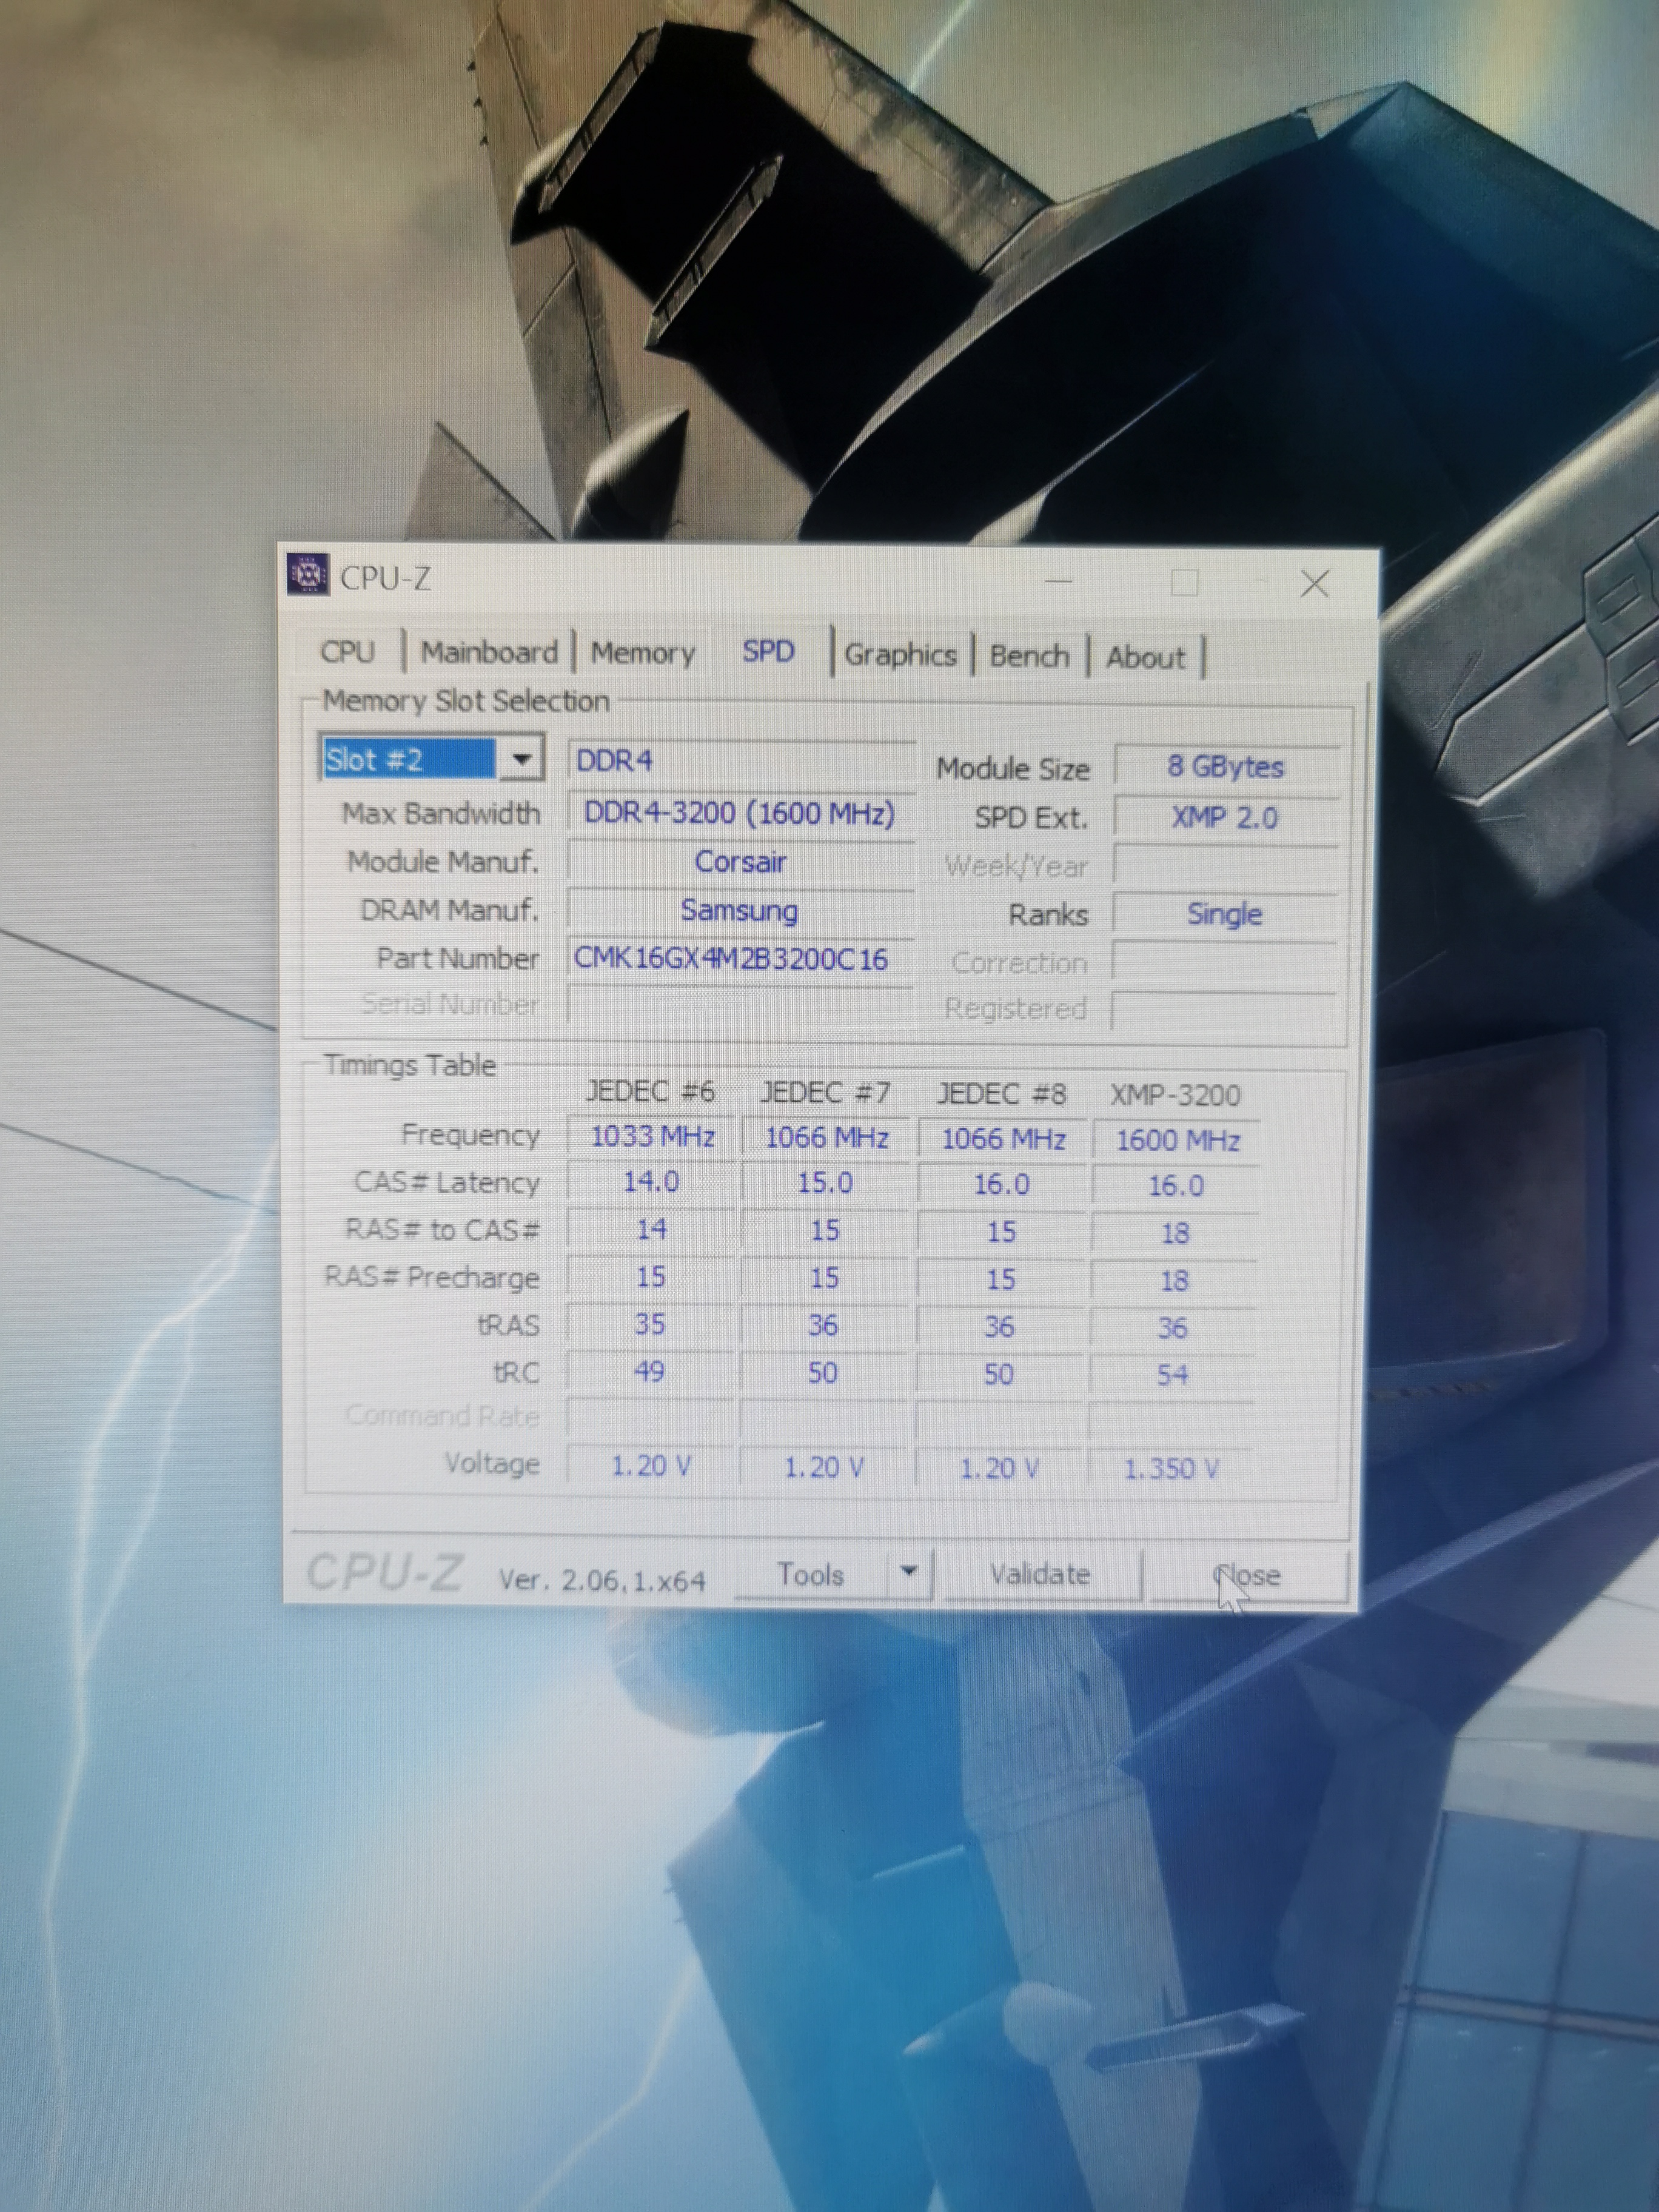Click the Module Manuf. Corsair field
The width and height of the screenshot is (1659, 2212).
739,862
